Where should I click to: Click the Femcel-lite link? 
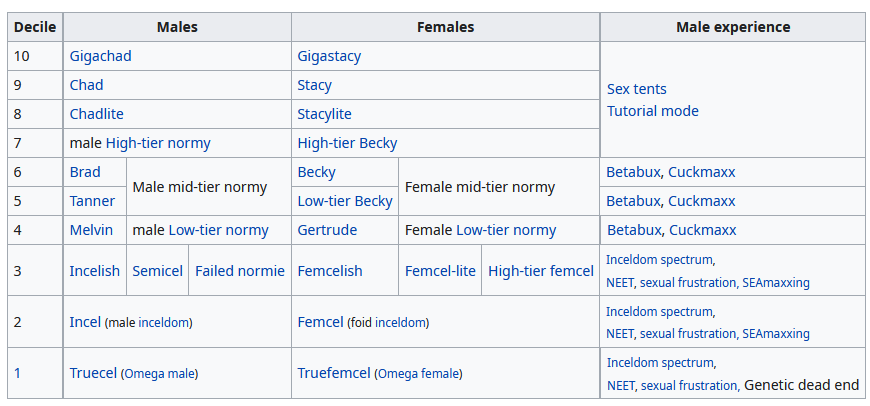[x=440, y=271]
